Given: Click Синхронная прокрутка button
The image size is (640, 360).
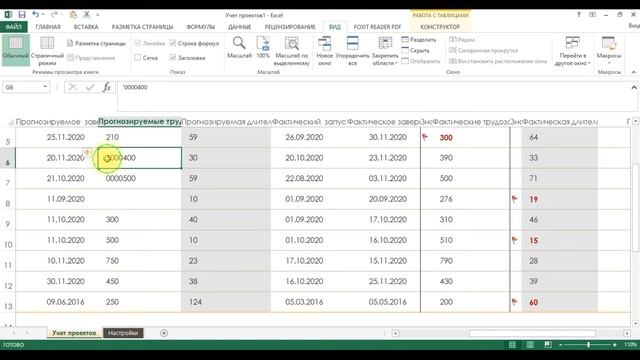Looking at the screenshot, I should coord(483,50).
